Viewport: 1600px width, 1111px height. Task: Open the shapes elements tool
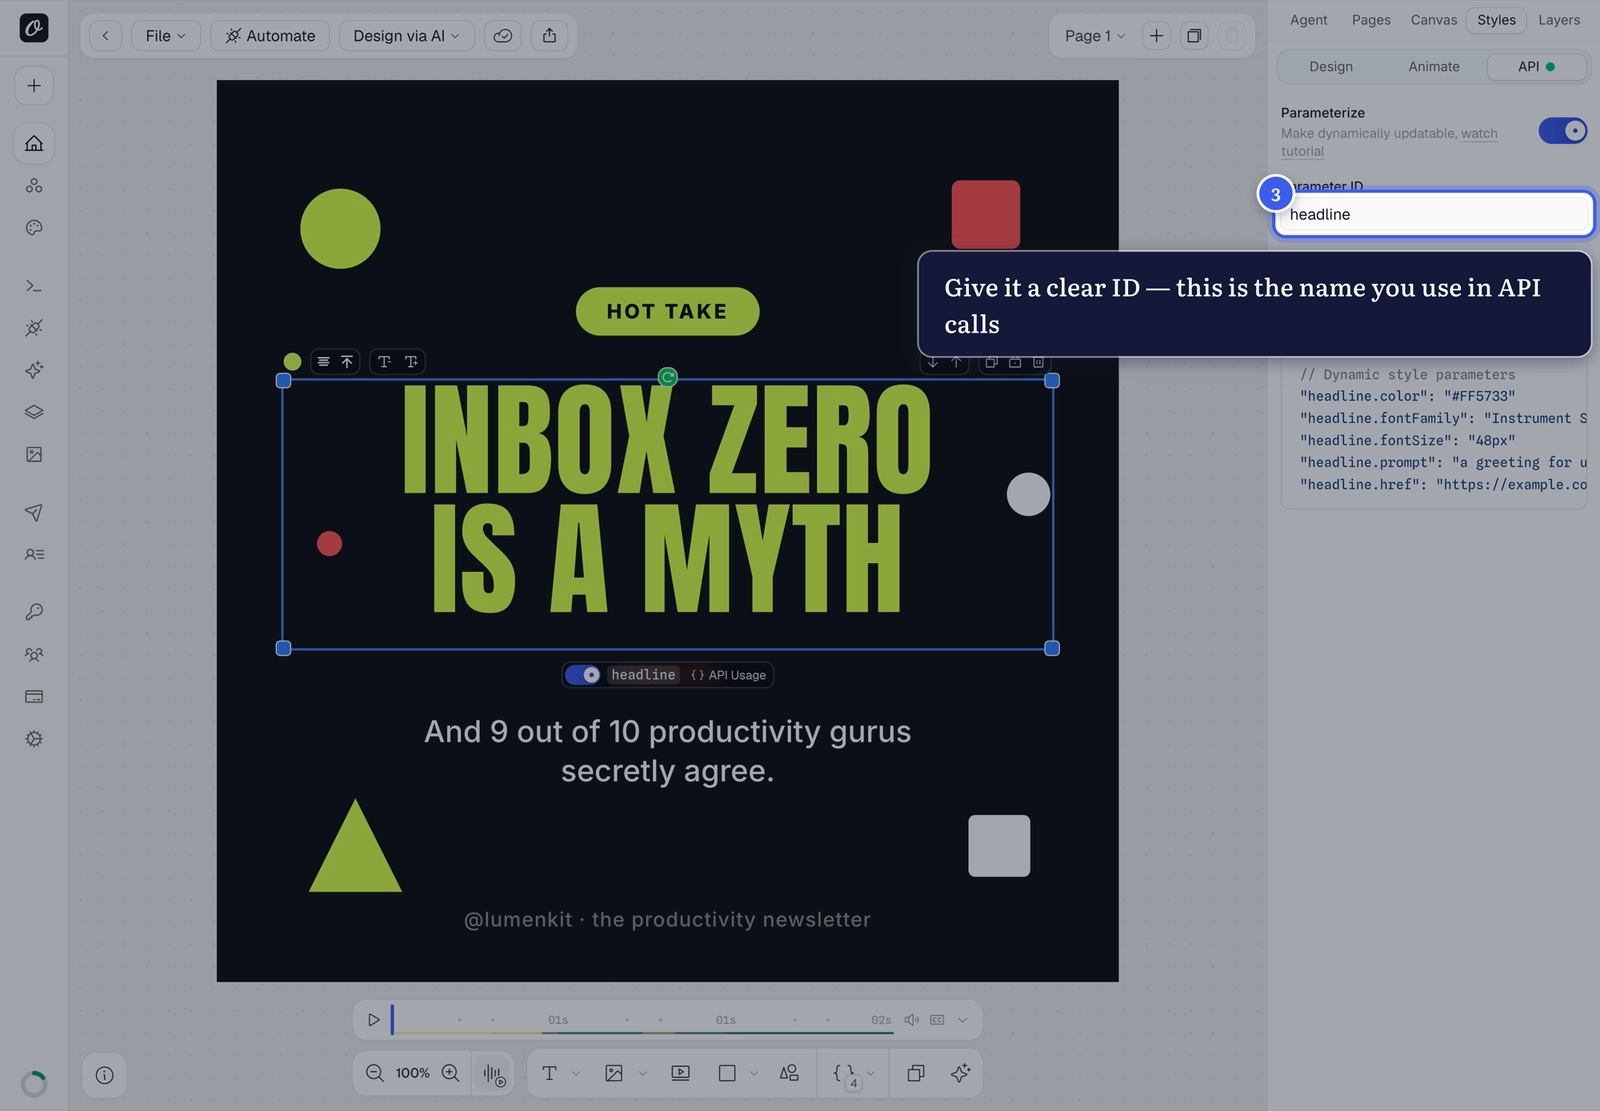(x=789, y=1073)
